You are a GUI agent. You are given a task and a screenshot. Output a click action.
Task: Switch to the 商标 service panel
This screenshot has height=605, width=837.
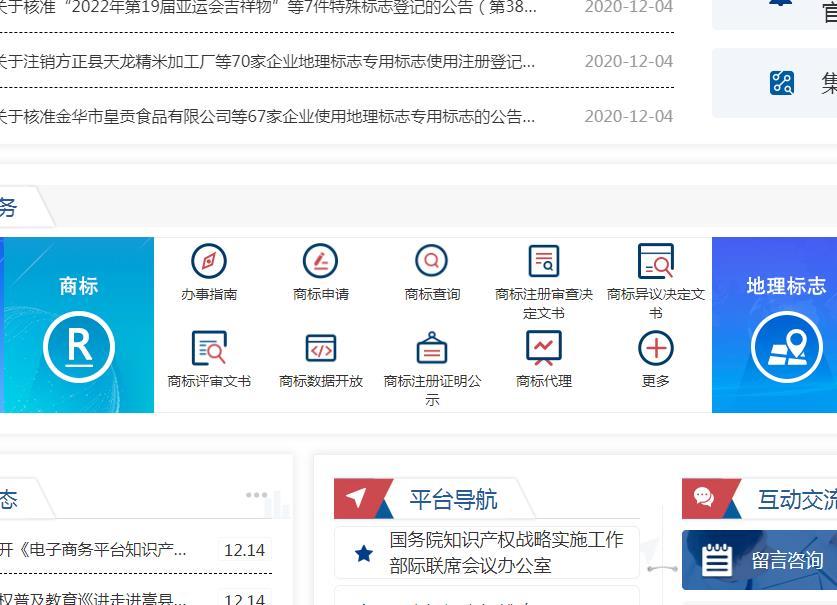click(x=78, y=286)
